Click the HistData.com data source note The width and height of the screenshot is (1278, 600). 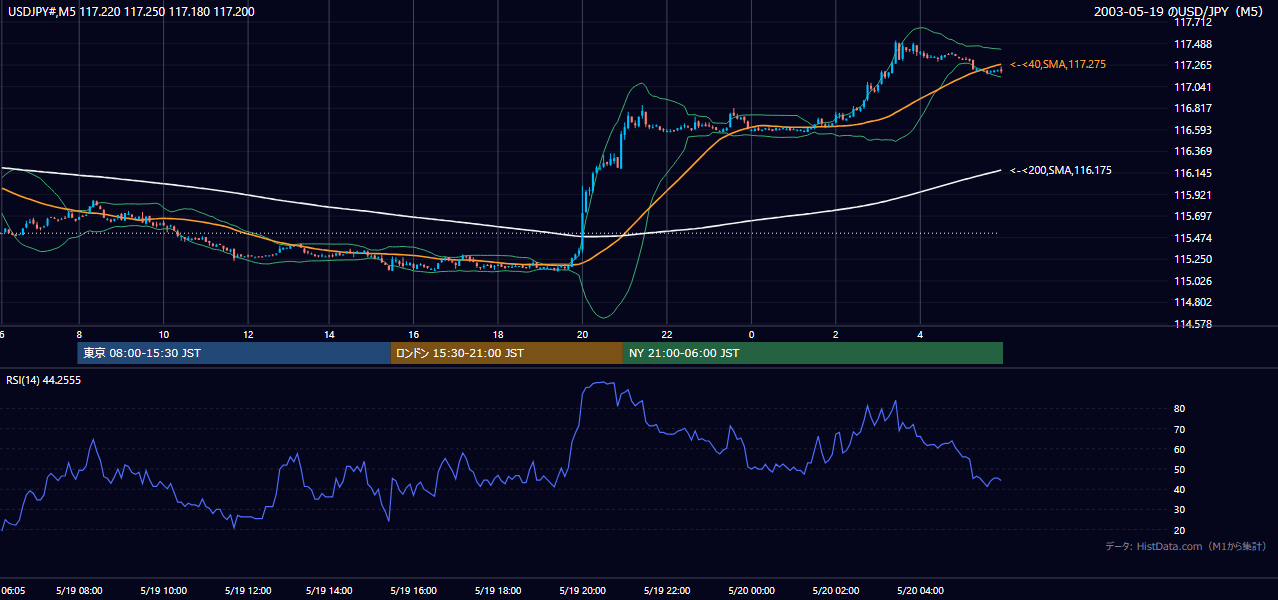click(x=1186, y=546)
